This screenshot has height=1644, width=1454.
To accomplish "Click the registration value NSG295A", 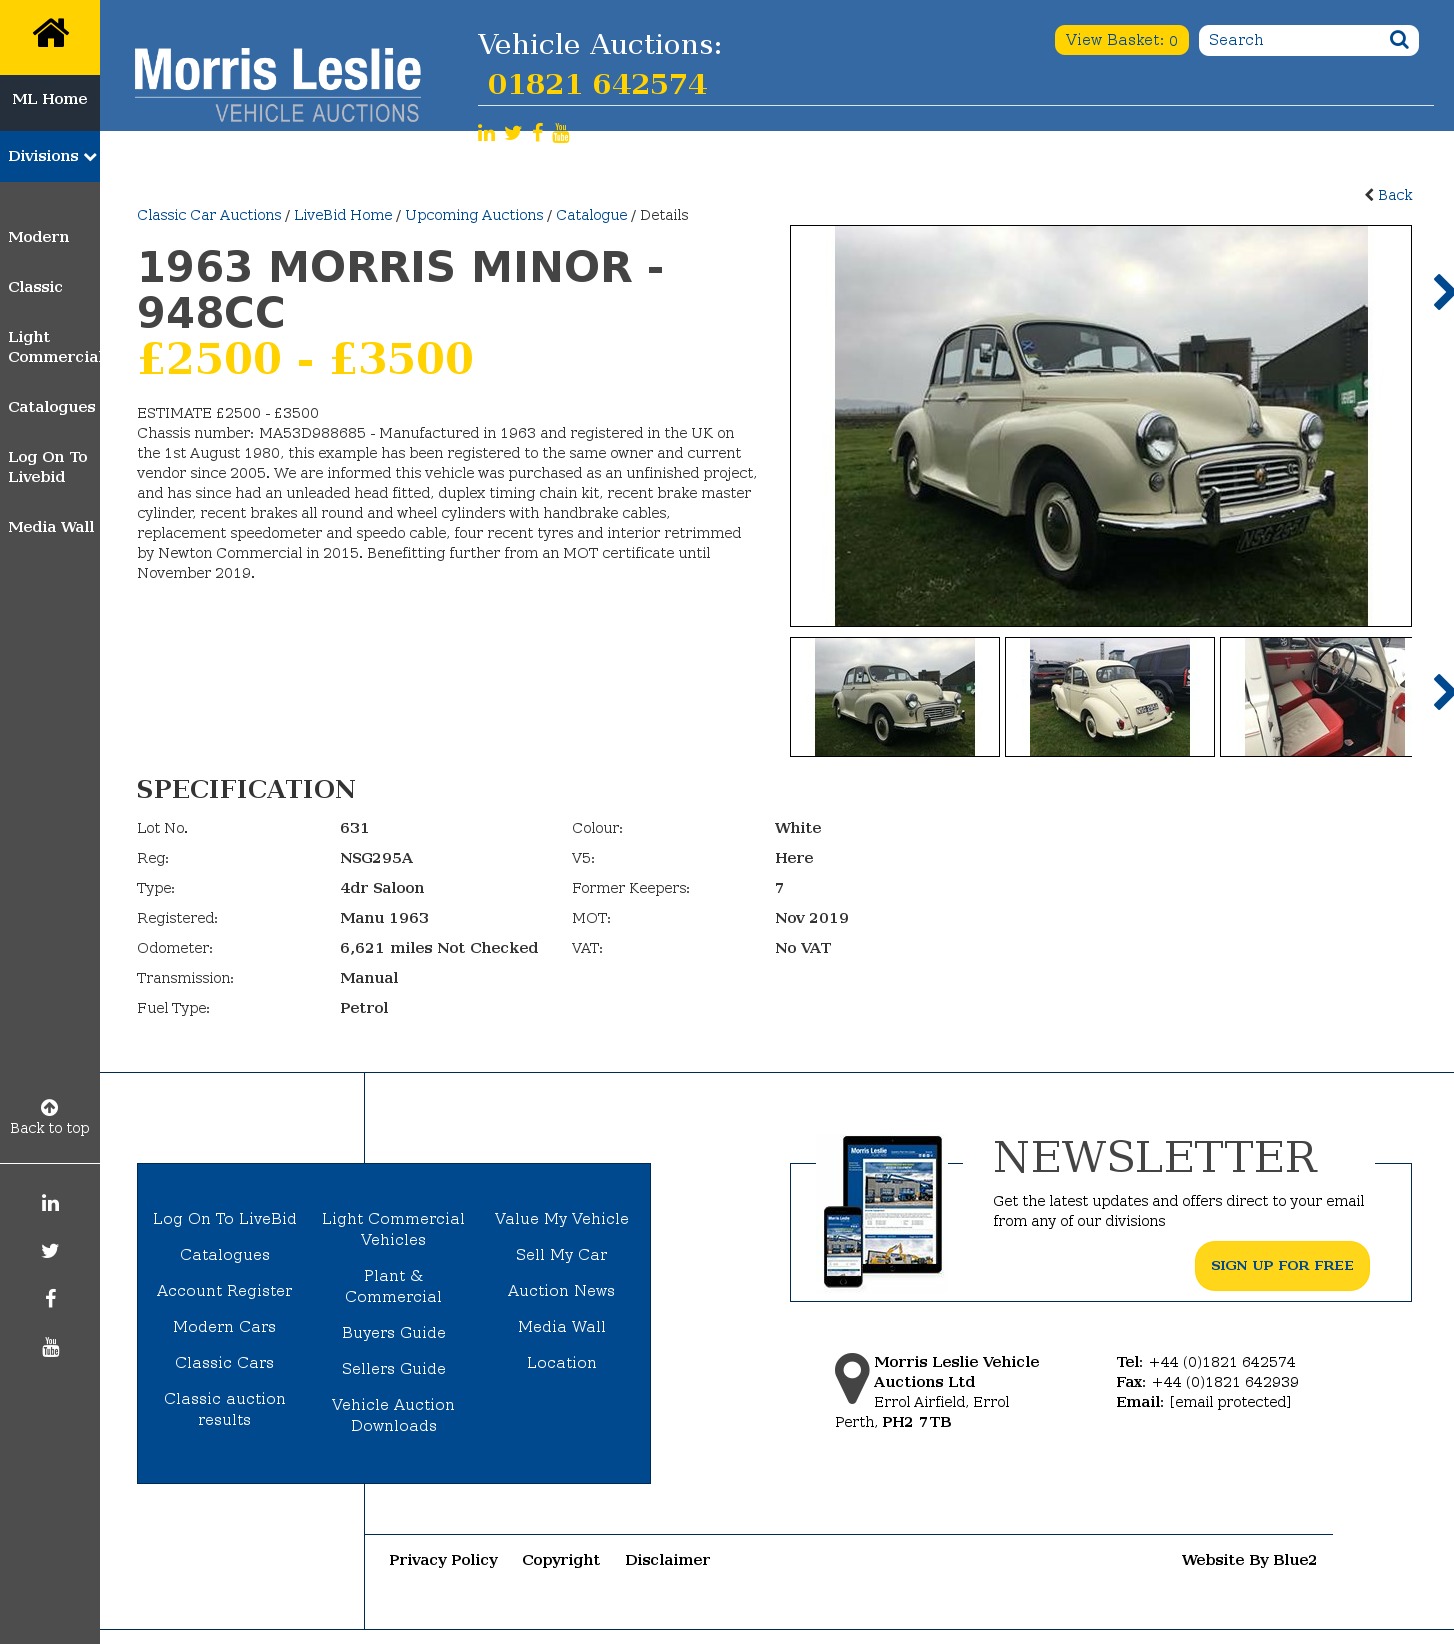I will coord(376,858).
